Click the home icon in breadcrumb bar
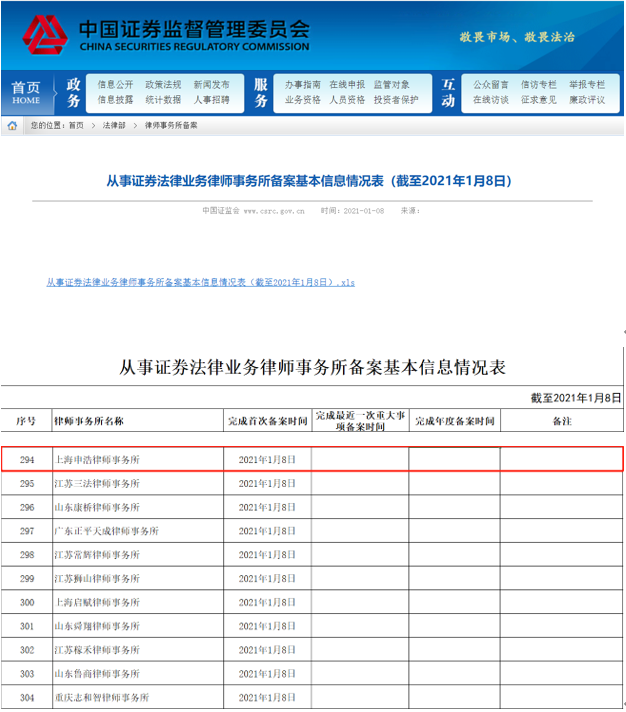626x712 pixels. 12,126
